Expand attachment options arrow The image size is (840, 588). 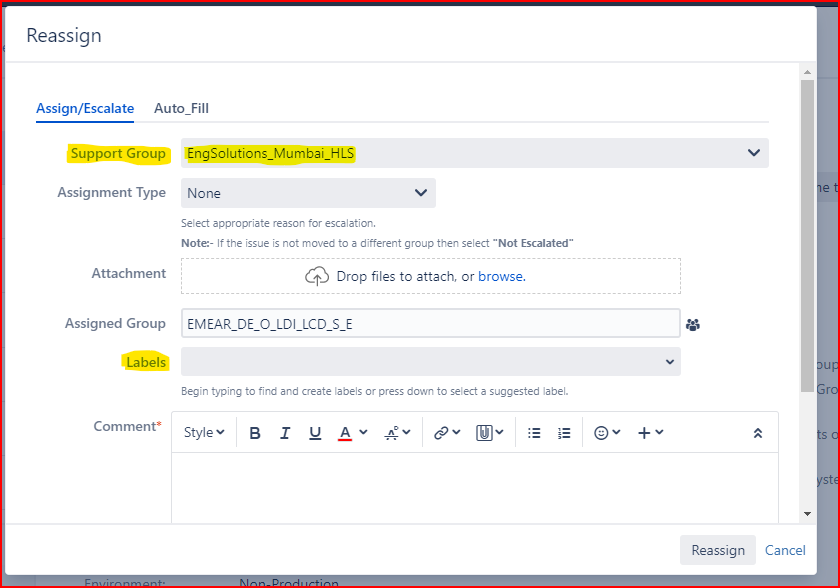pos(499,432)
